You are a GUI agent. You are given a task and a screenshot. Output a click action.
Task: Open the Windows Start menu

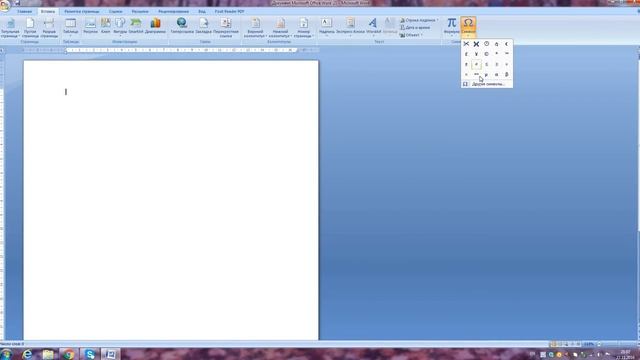6,354
